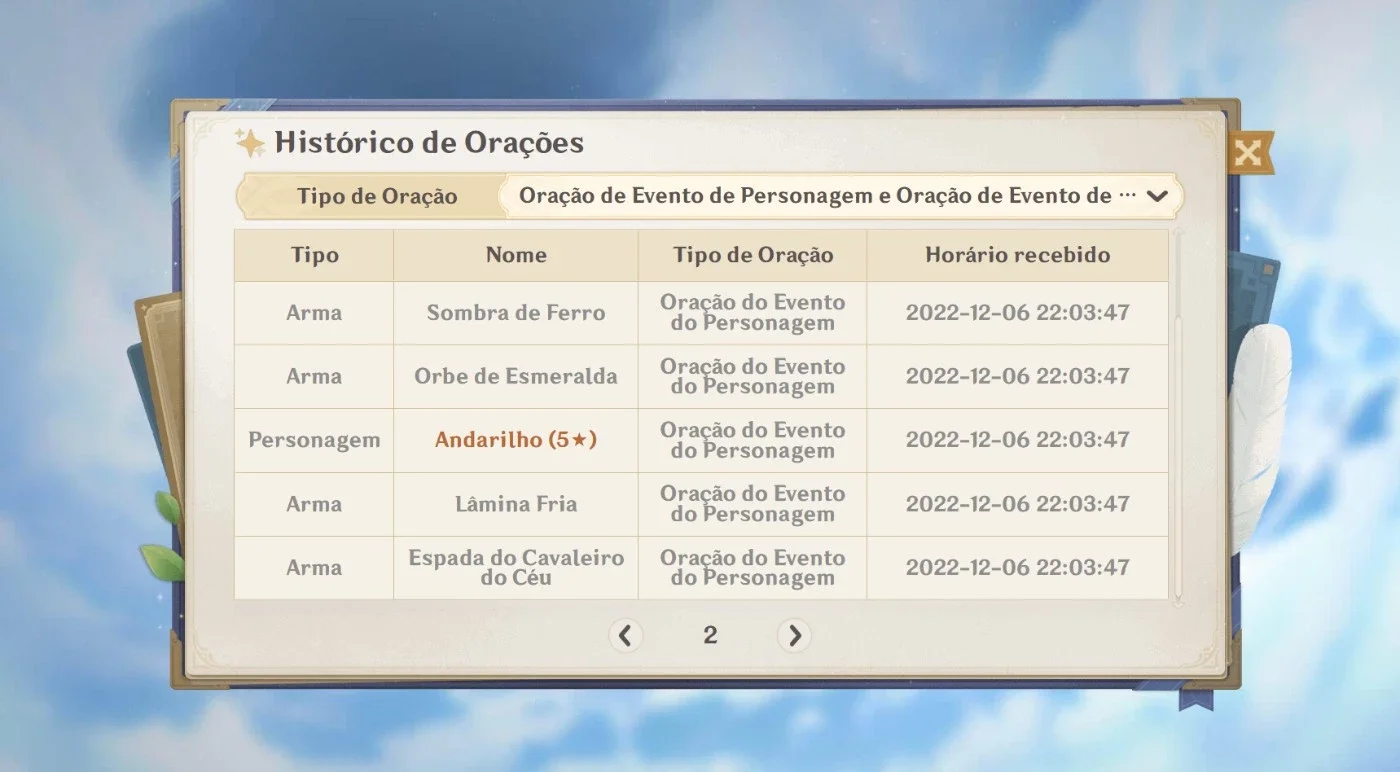Click timestamp in Lâmina Fria row
Image resolution: width=1400 pixels, height=772 pixels.
1017,504
